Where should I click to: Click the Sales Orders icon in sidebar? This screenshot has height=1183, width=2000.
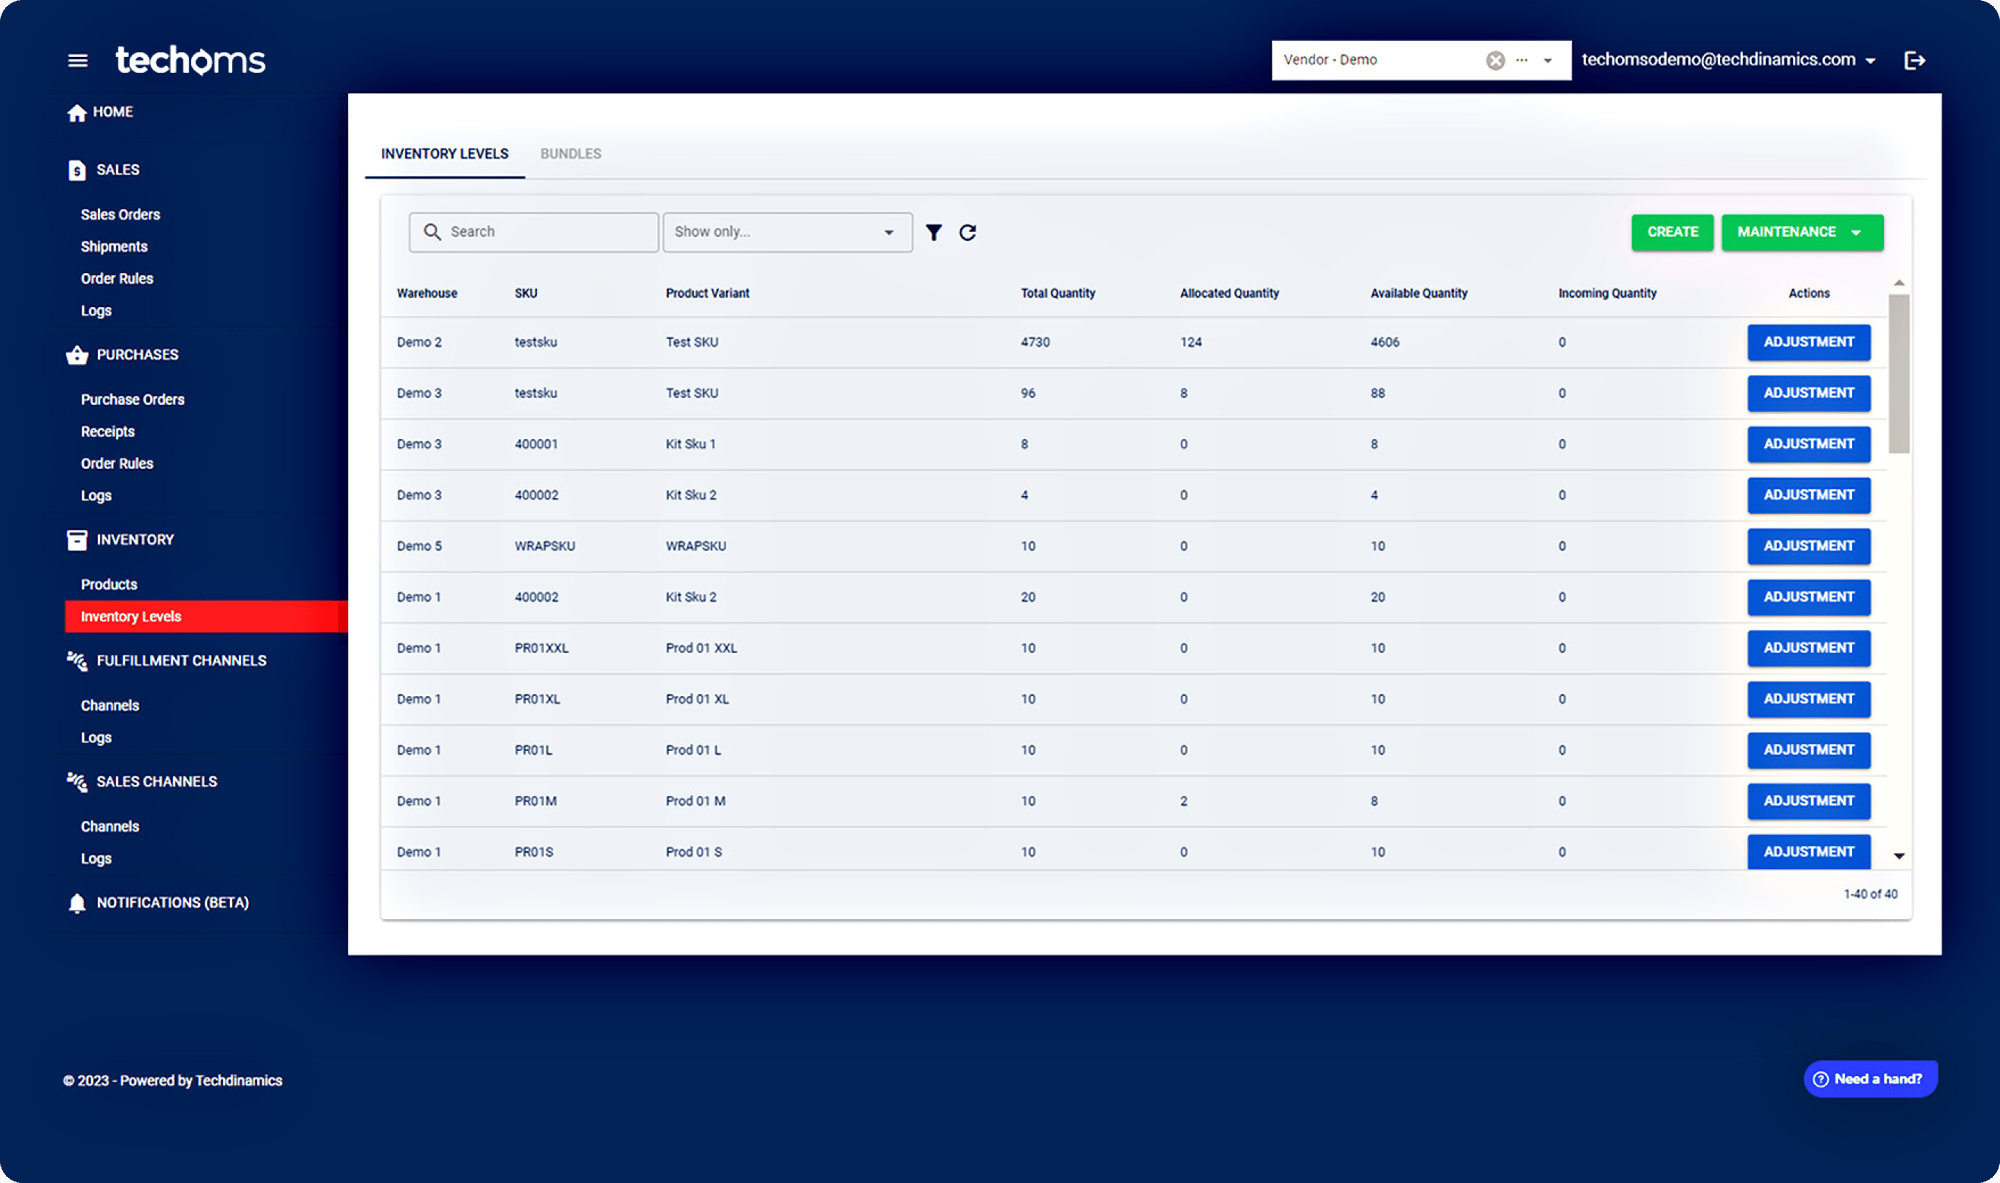pos(121,214)
